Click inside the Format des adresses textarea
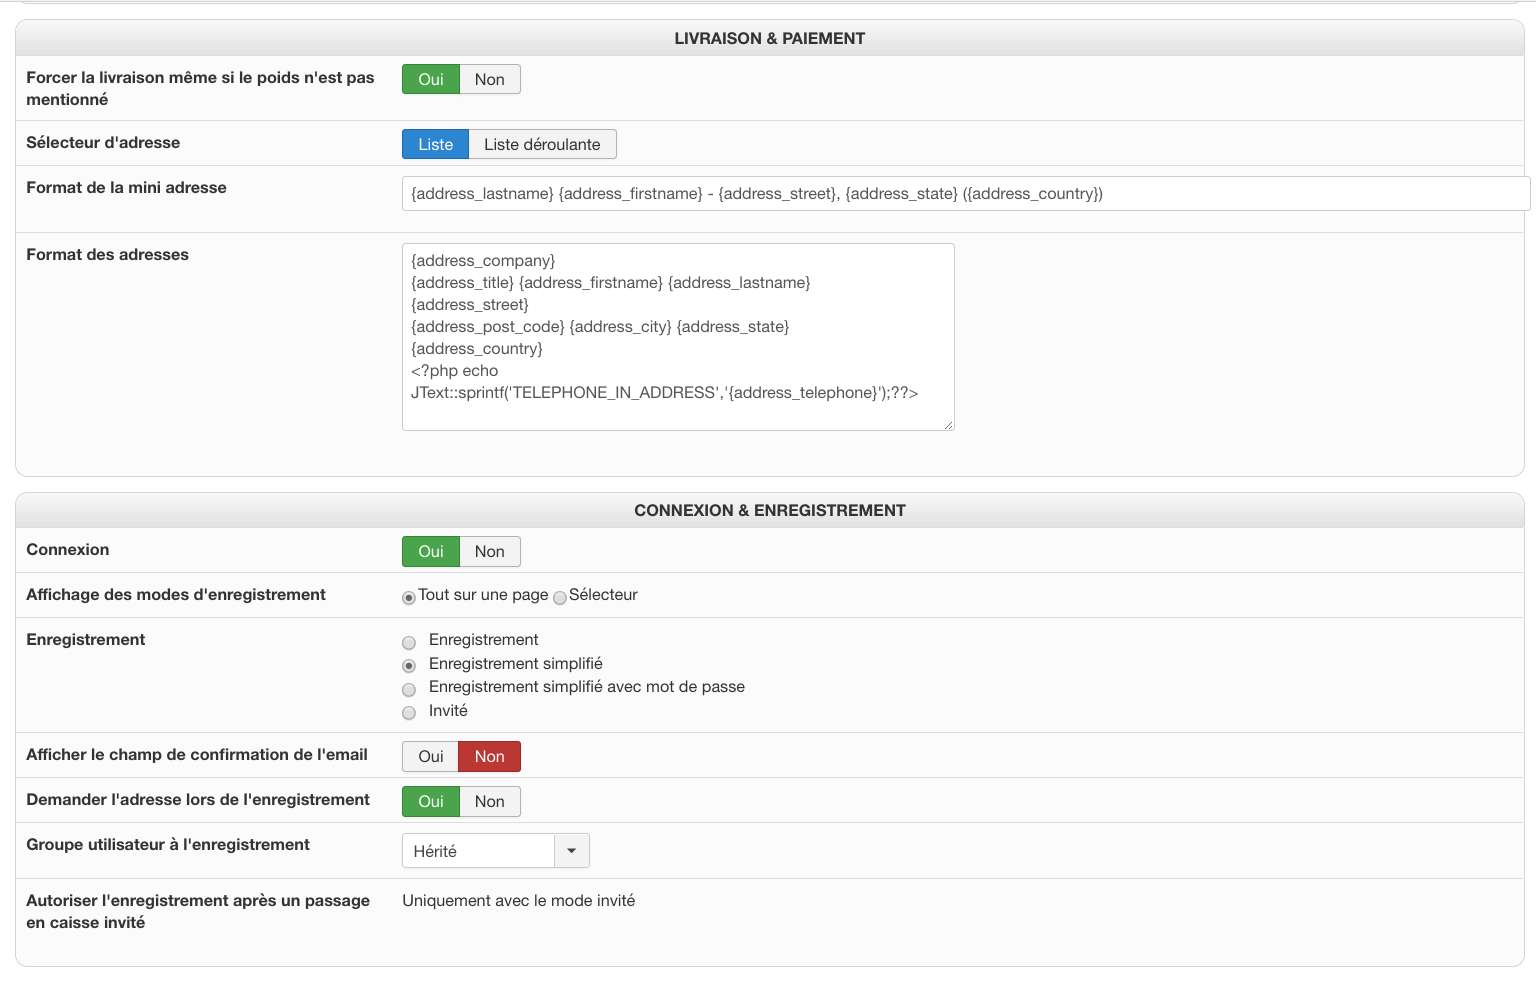Image resolution: width=1536 pixels, height=987 pixels. (677, 337)
